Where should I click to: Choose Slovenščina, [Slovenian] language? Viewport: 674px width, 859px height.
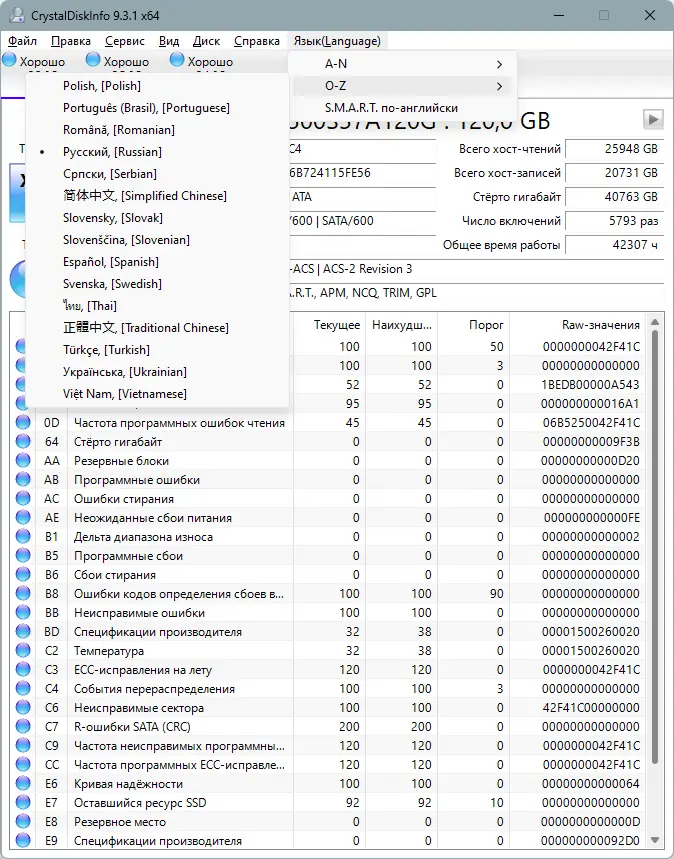(x=158, y=240)
